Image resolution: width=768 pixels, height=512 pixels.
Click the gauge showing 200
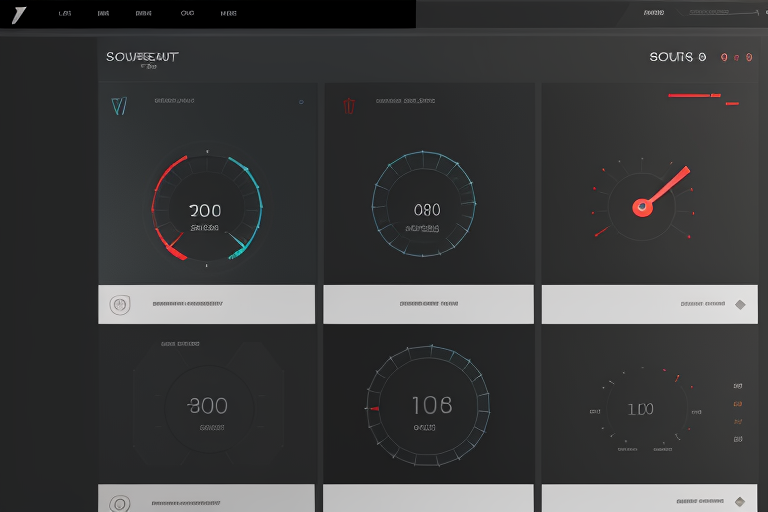coord(205,211)
